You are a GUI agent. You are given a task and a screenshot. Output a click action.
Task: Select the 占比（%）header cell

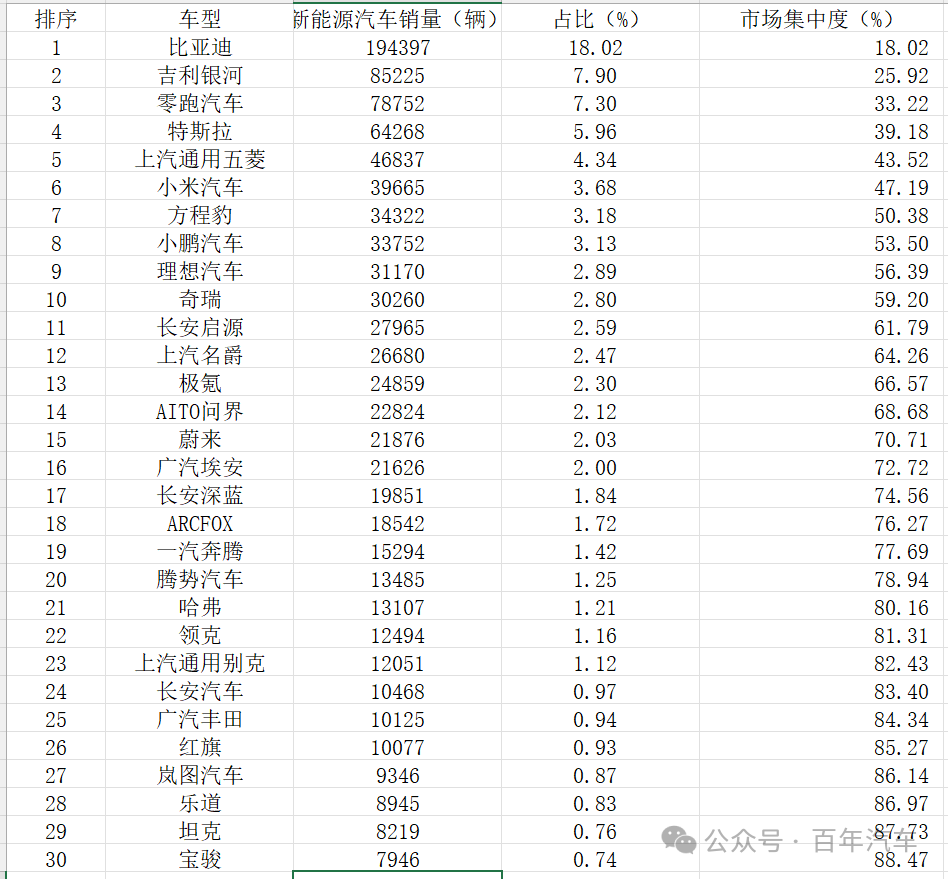[x=600, y=19]
